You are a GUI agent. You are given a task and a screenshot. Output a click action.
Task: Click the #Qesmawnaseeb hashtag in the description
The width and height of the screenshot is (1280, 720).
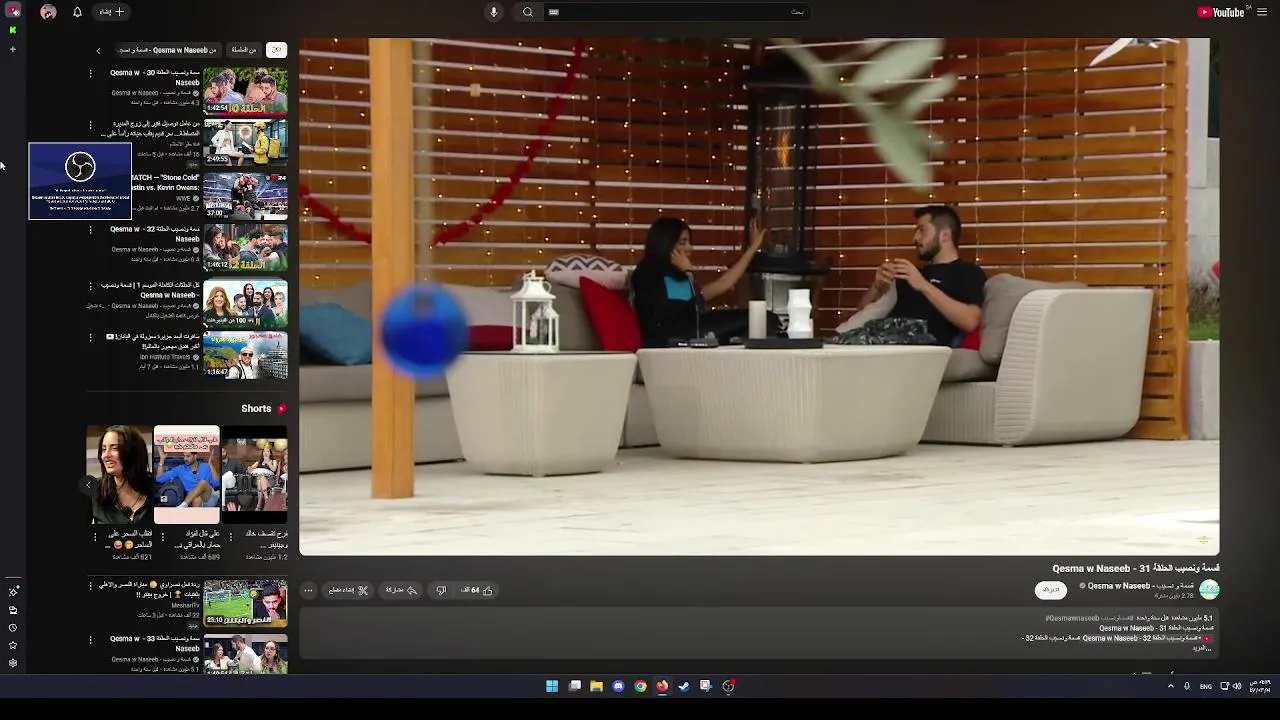coord(1072,618)
